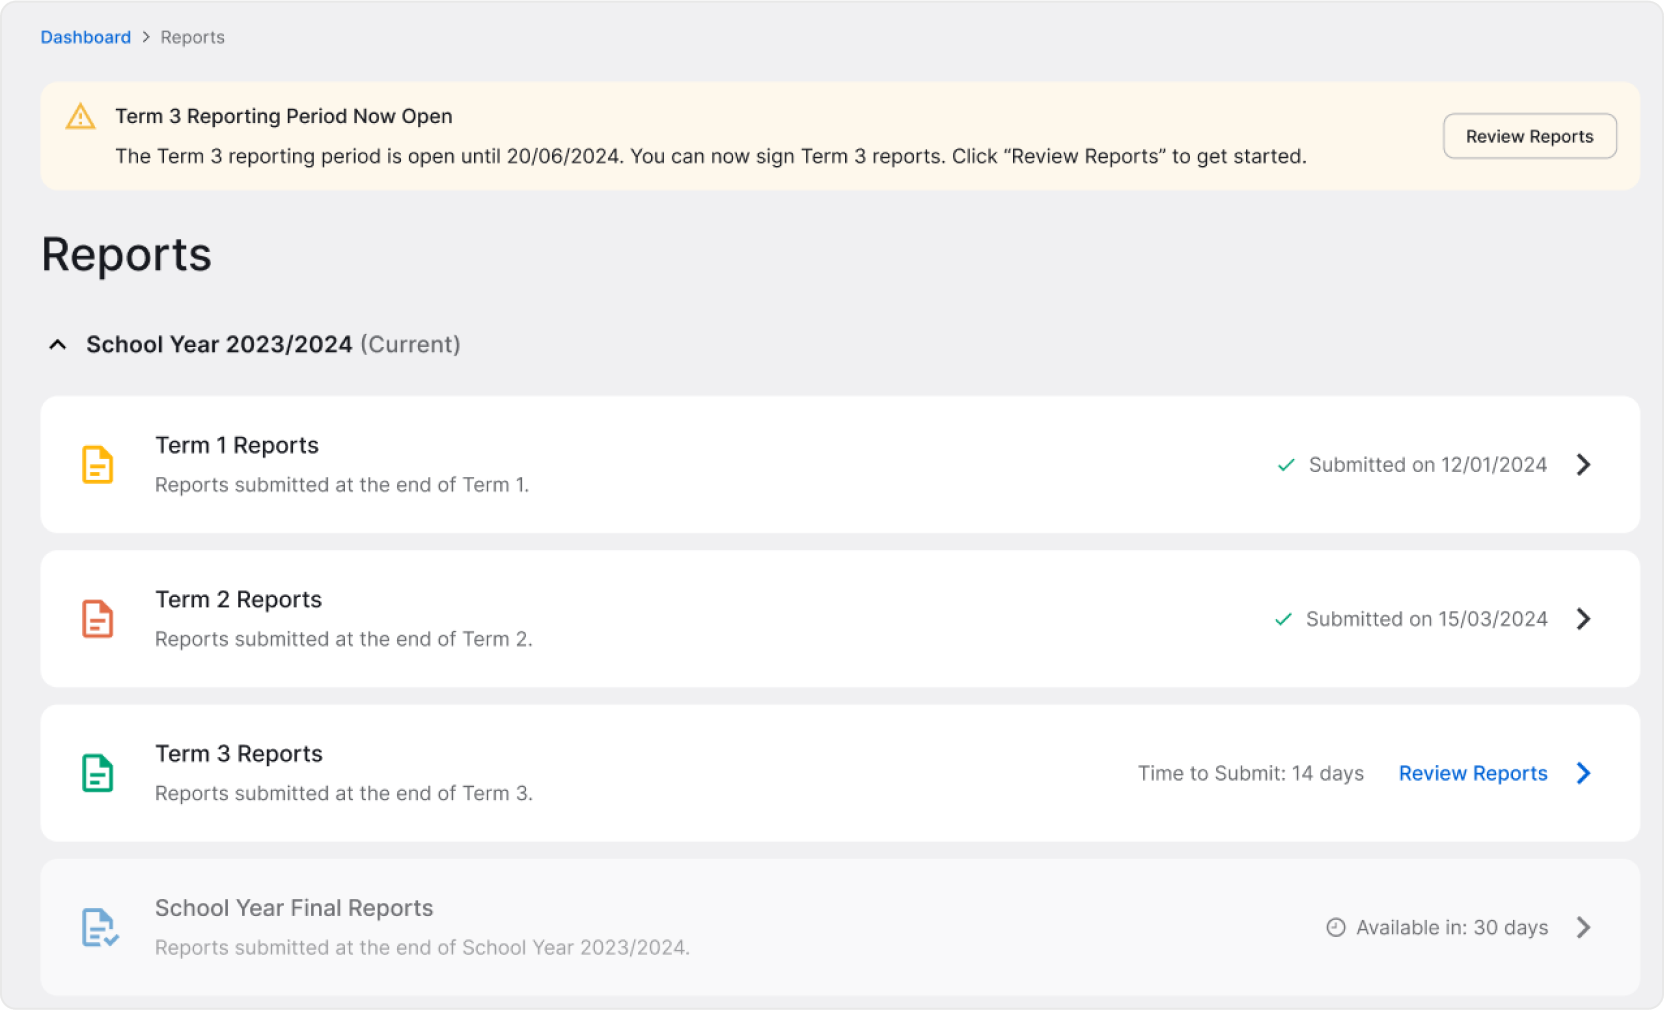Open Term 2 Reports via its right chevron

[x=1583, y=619]
